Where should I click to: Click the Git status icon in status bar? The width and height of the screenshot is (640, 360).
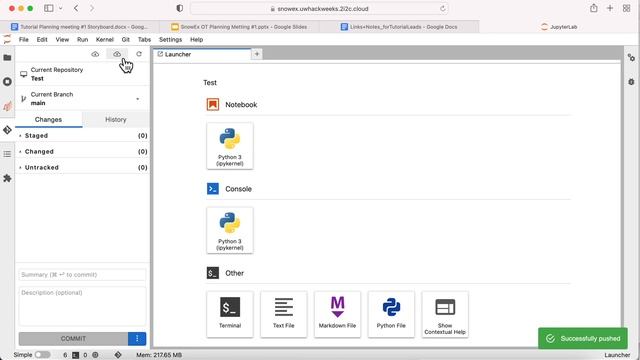[118, 355]
